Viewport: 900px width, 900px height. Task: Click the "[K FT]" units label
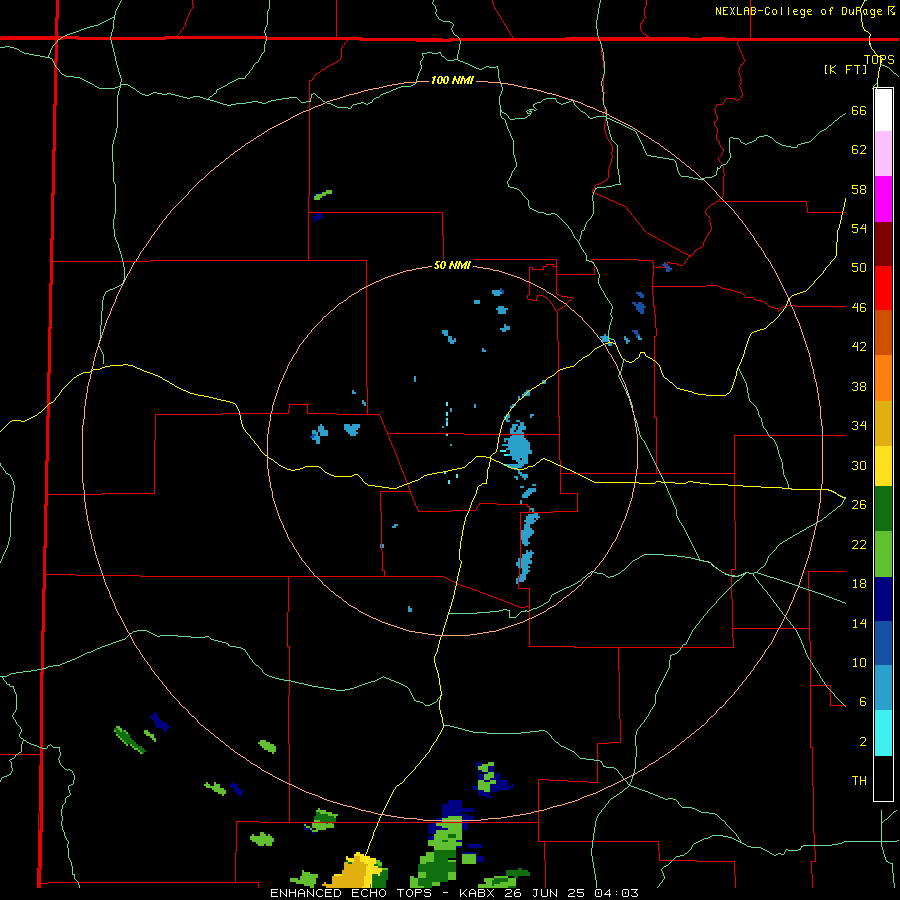point(845,70)
